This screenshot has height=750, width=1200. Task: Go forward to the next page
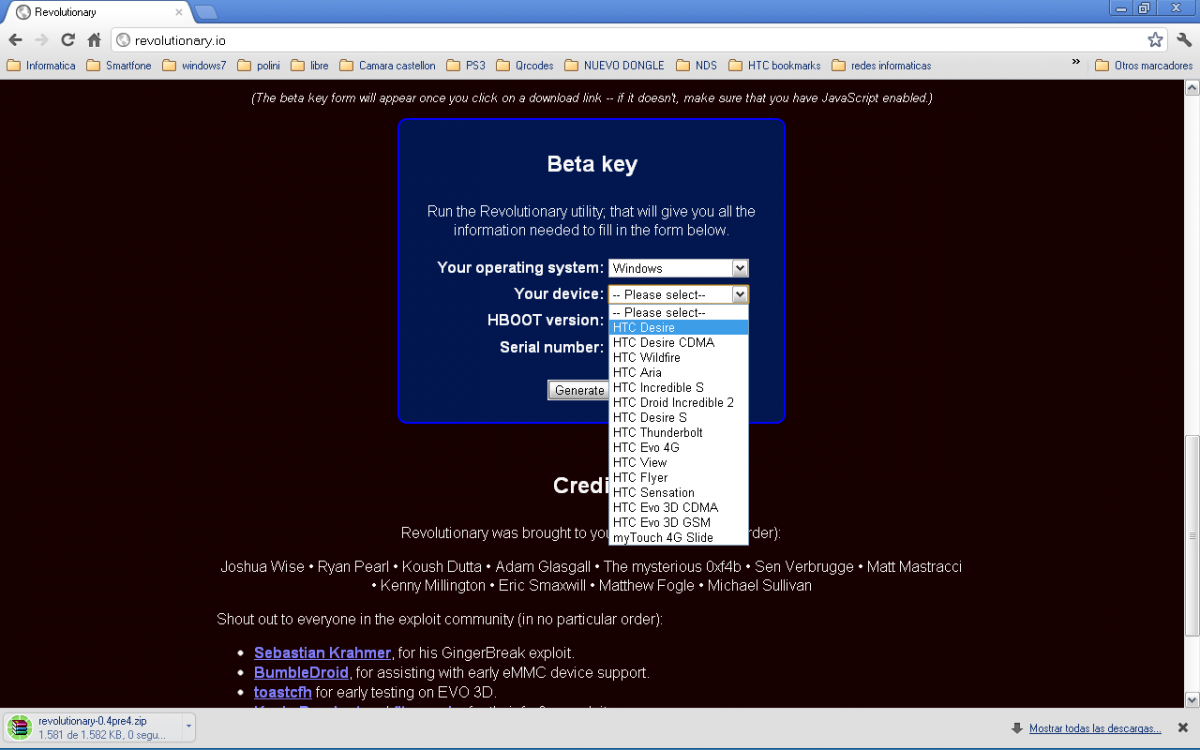pos(42,40)
